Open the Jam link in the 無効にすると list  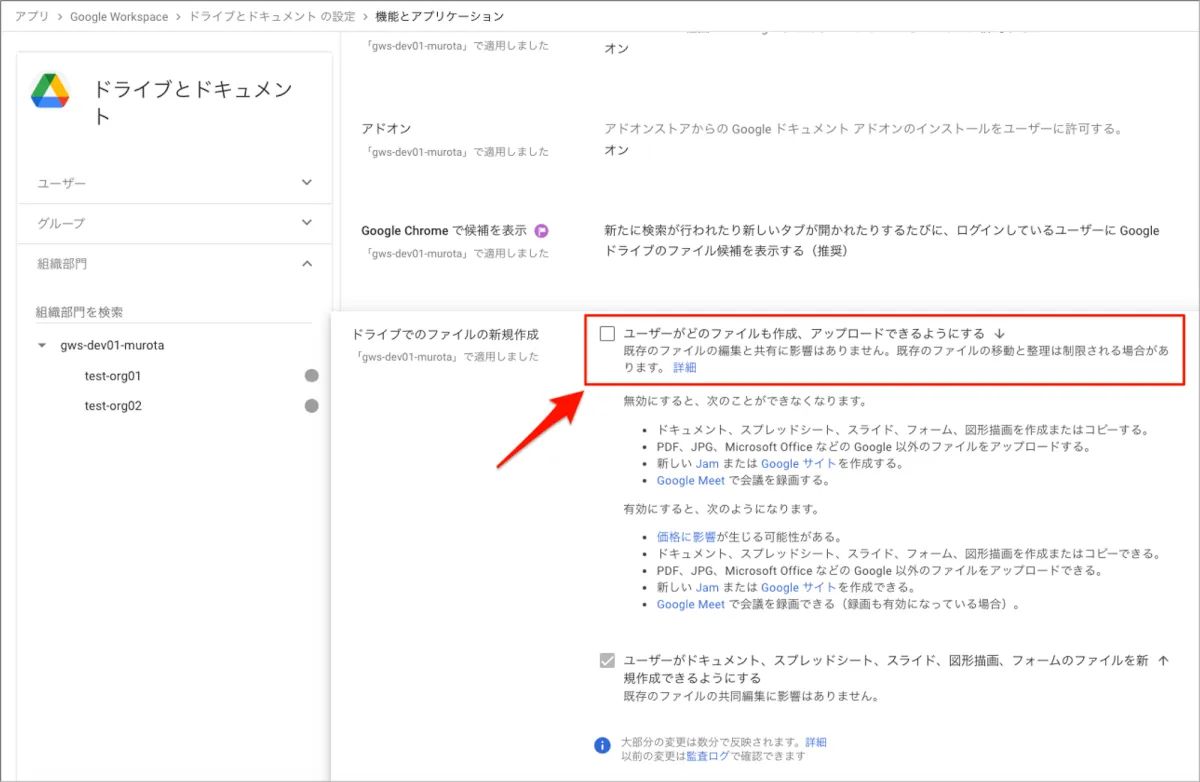coord(707,464)
